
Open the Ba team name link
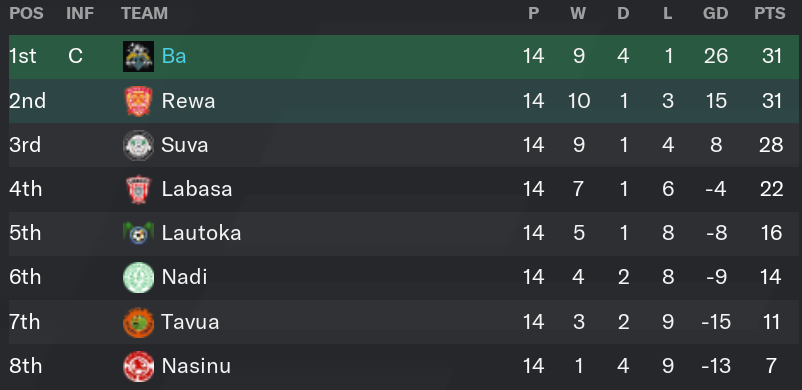pos(174,56)
